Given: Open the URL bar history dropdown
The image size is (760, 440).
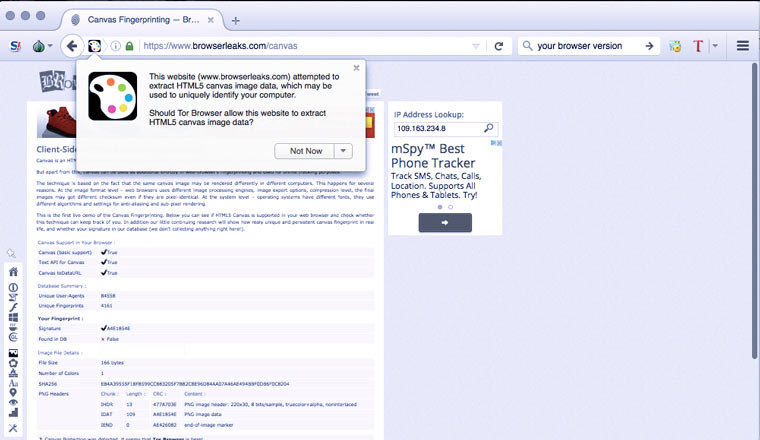Looking at the screenshot, I should (x=476, y=46).
